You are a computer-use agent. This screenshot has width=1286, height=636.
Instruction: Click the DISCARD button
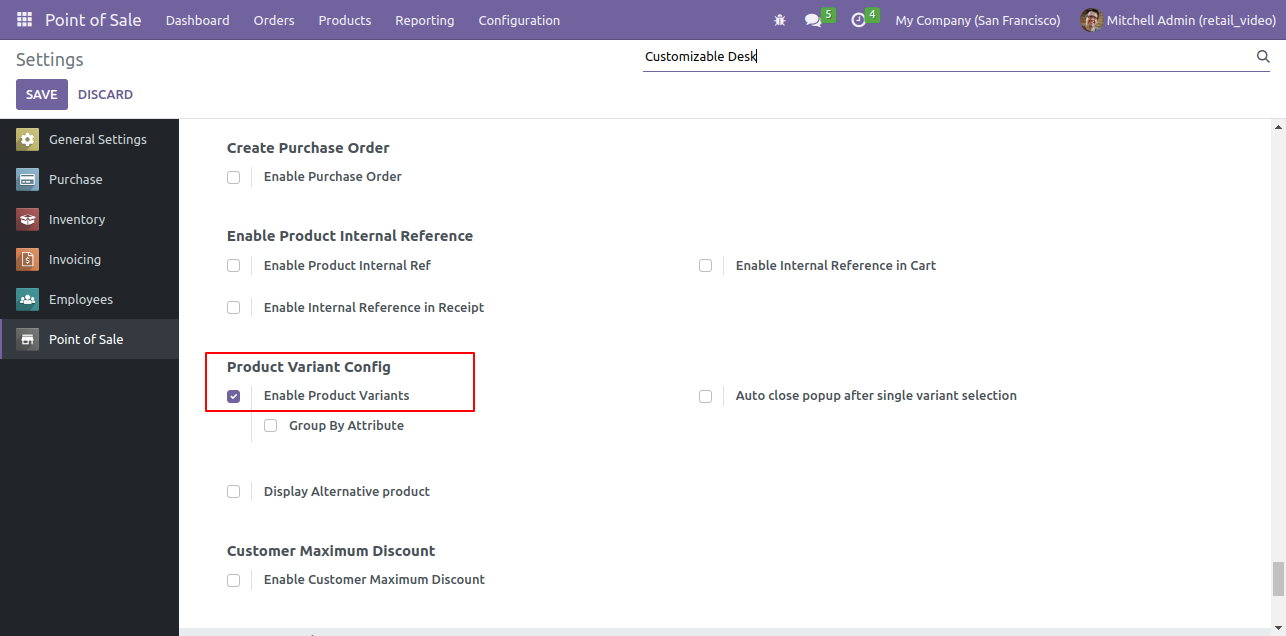coord(105,94)
